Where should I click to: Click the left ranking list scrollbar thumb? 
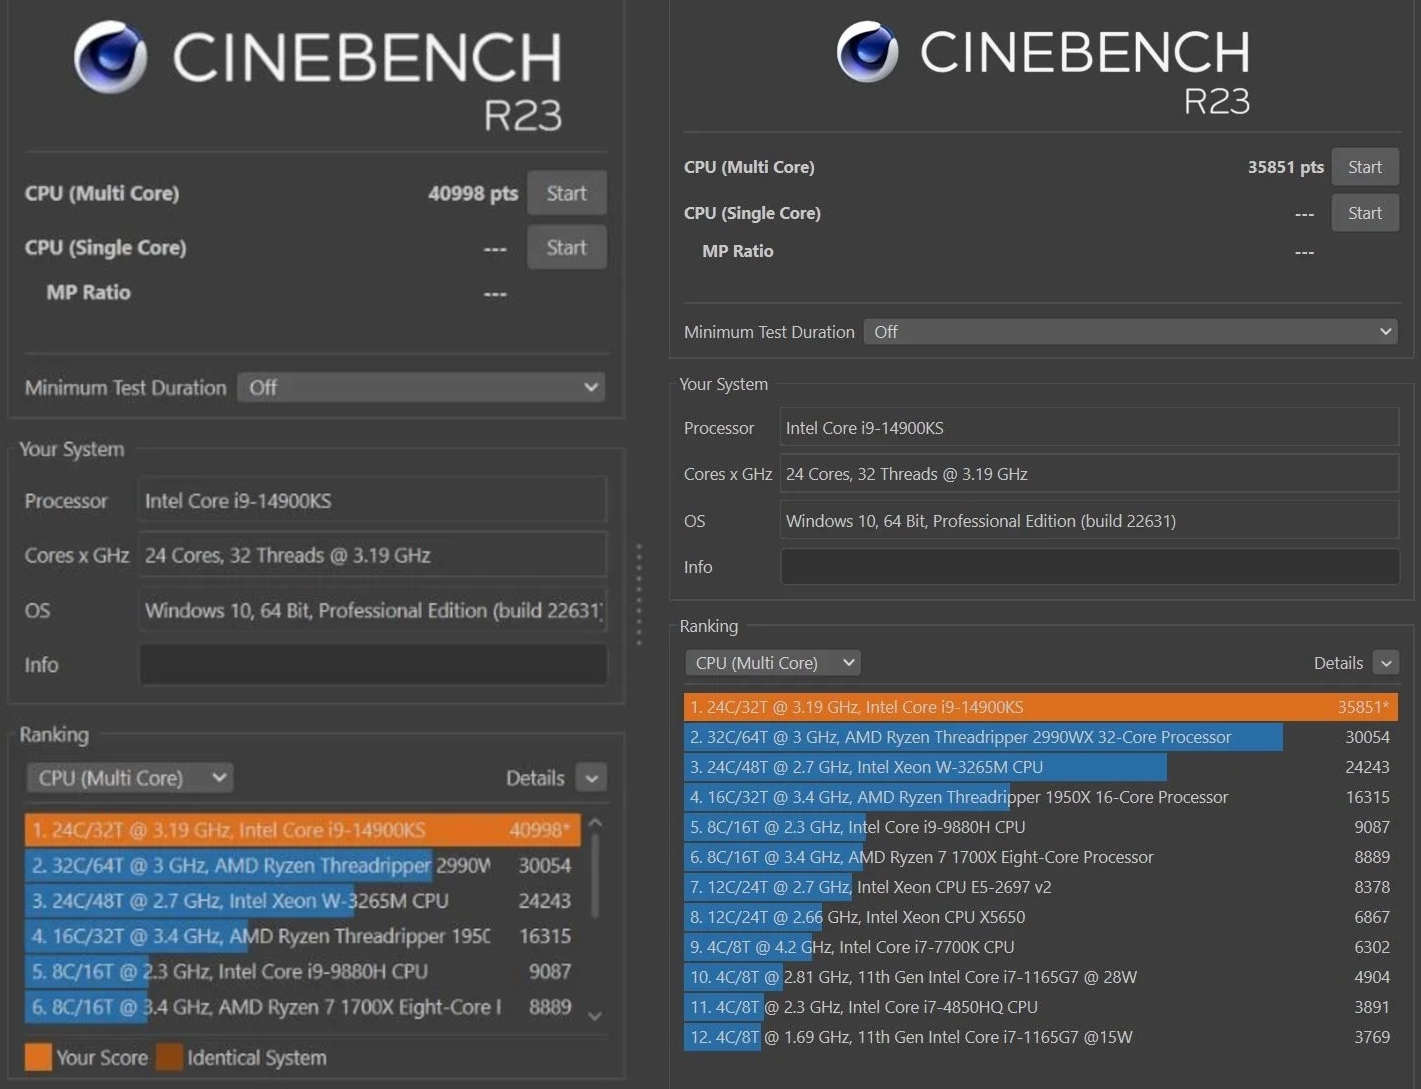(595, 875)
